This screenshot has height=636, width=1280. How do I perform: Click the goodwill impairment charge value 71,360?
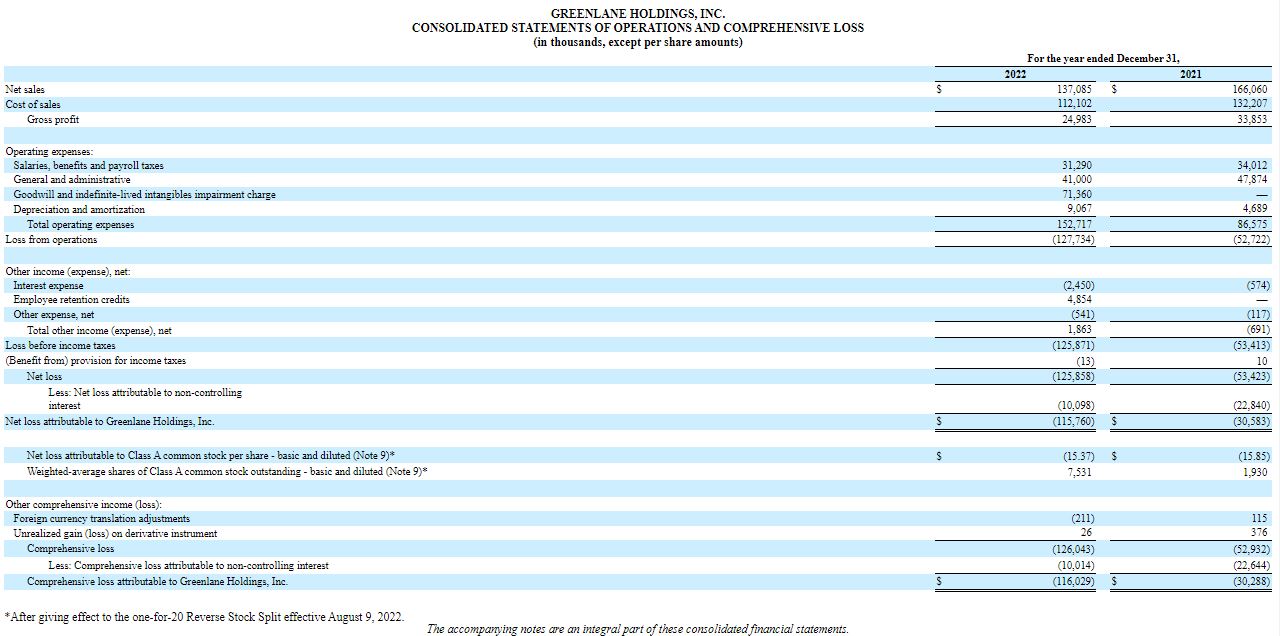[x=1077, y=195]
